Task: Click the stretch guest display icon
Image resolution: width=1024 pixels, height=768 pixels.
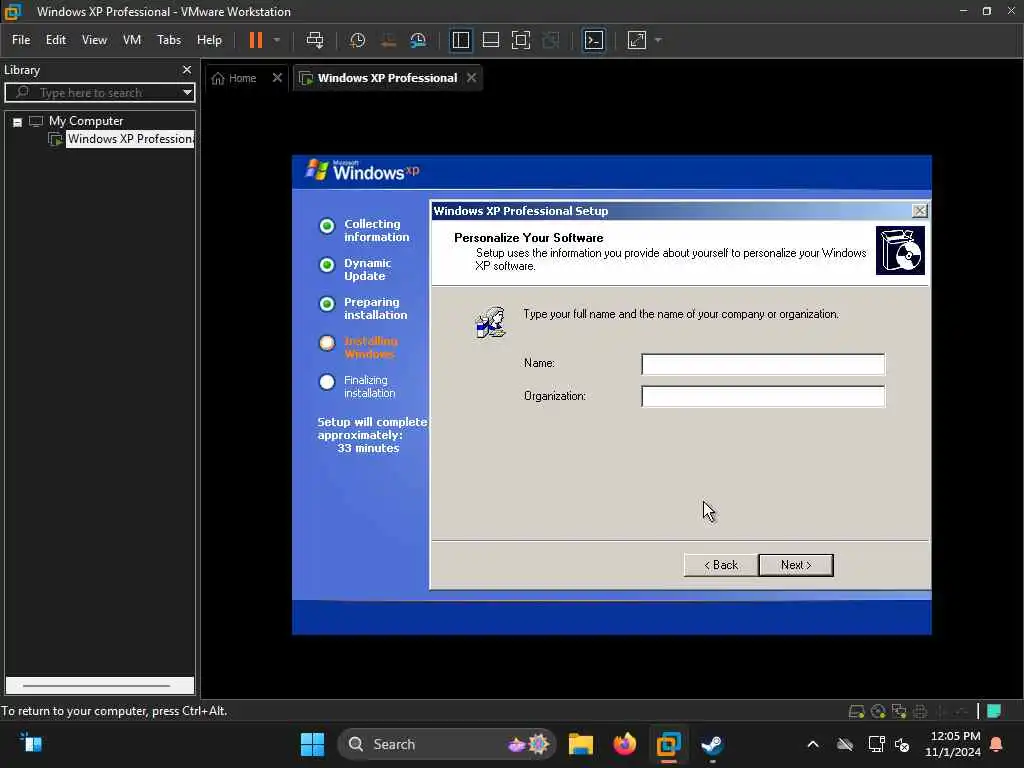Action: point(637,40)
